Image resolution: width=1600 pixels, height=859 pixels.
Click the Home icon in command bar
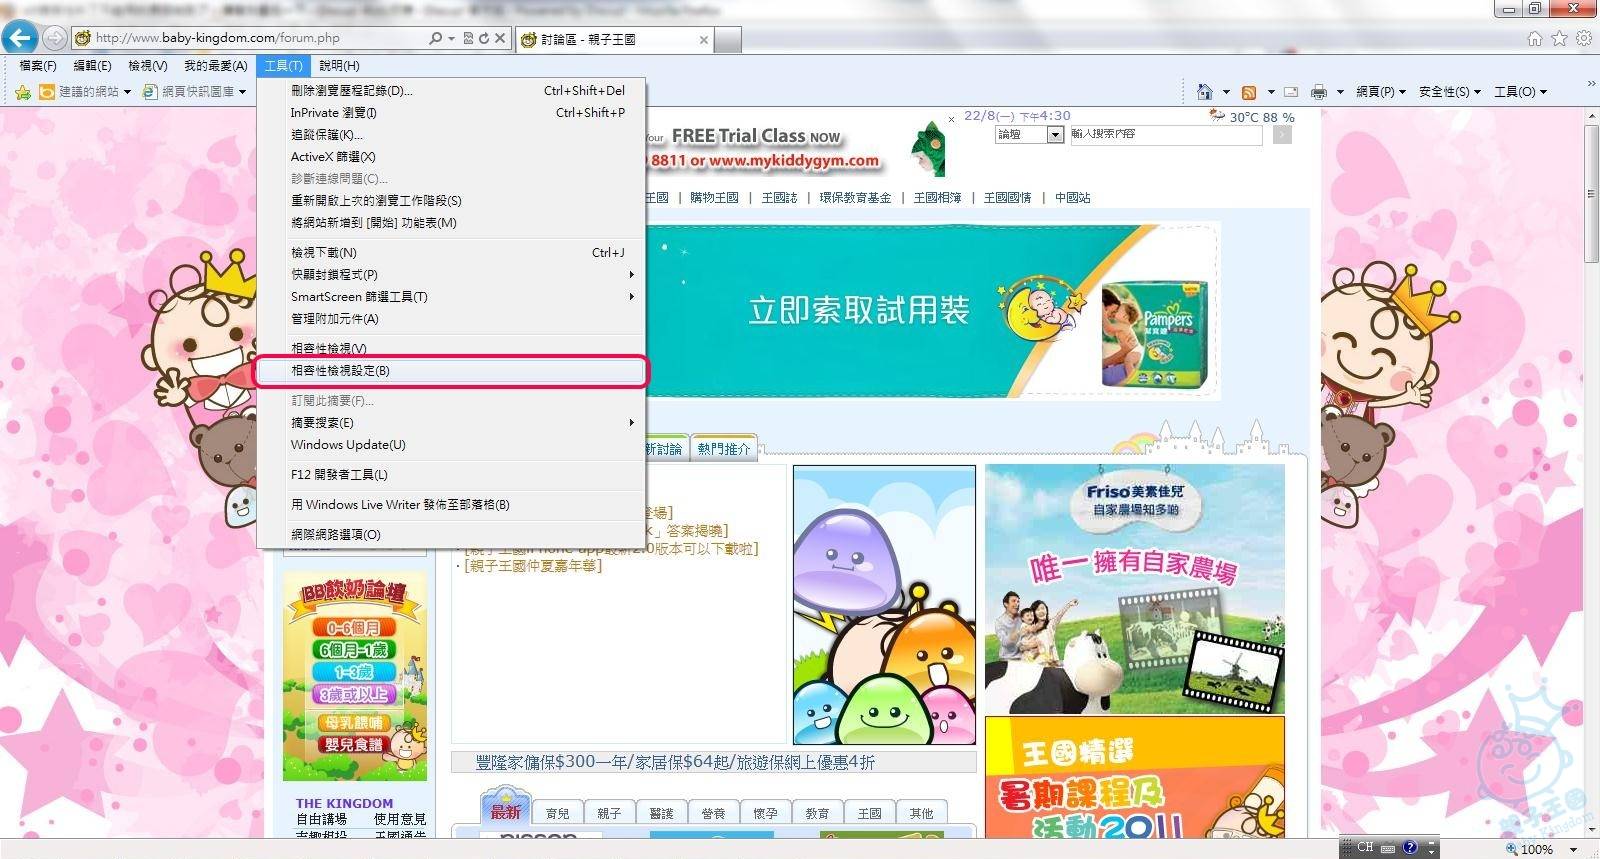(x=1204, y=92)
